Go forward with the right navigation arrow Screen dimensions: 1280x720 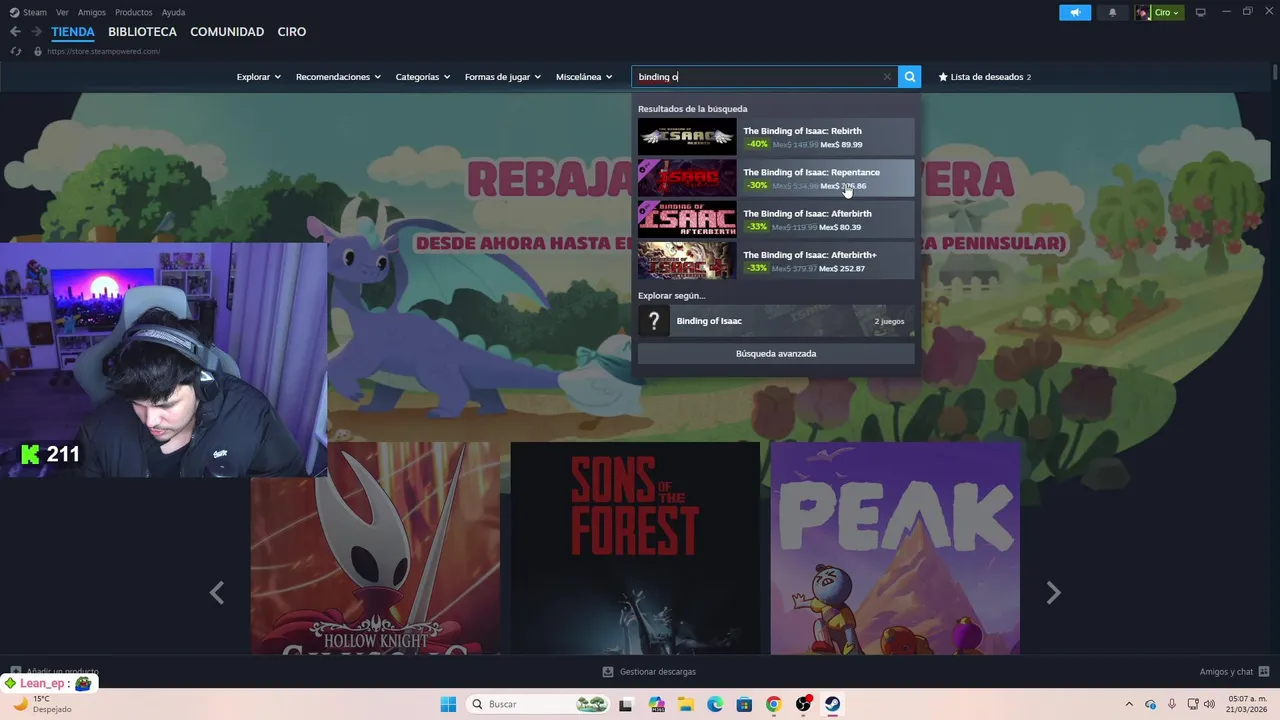pyautogui.click(x=36, y=32)
